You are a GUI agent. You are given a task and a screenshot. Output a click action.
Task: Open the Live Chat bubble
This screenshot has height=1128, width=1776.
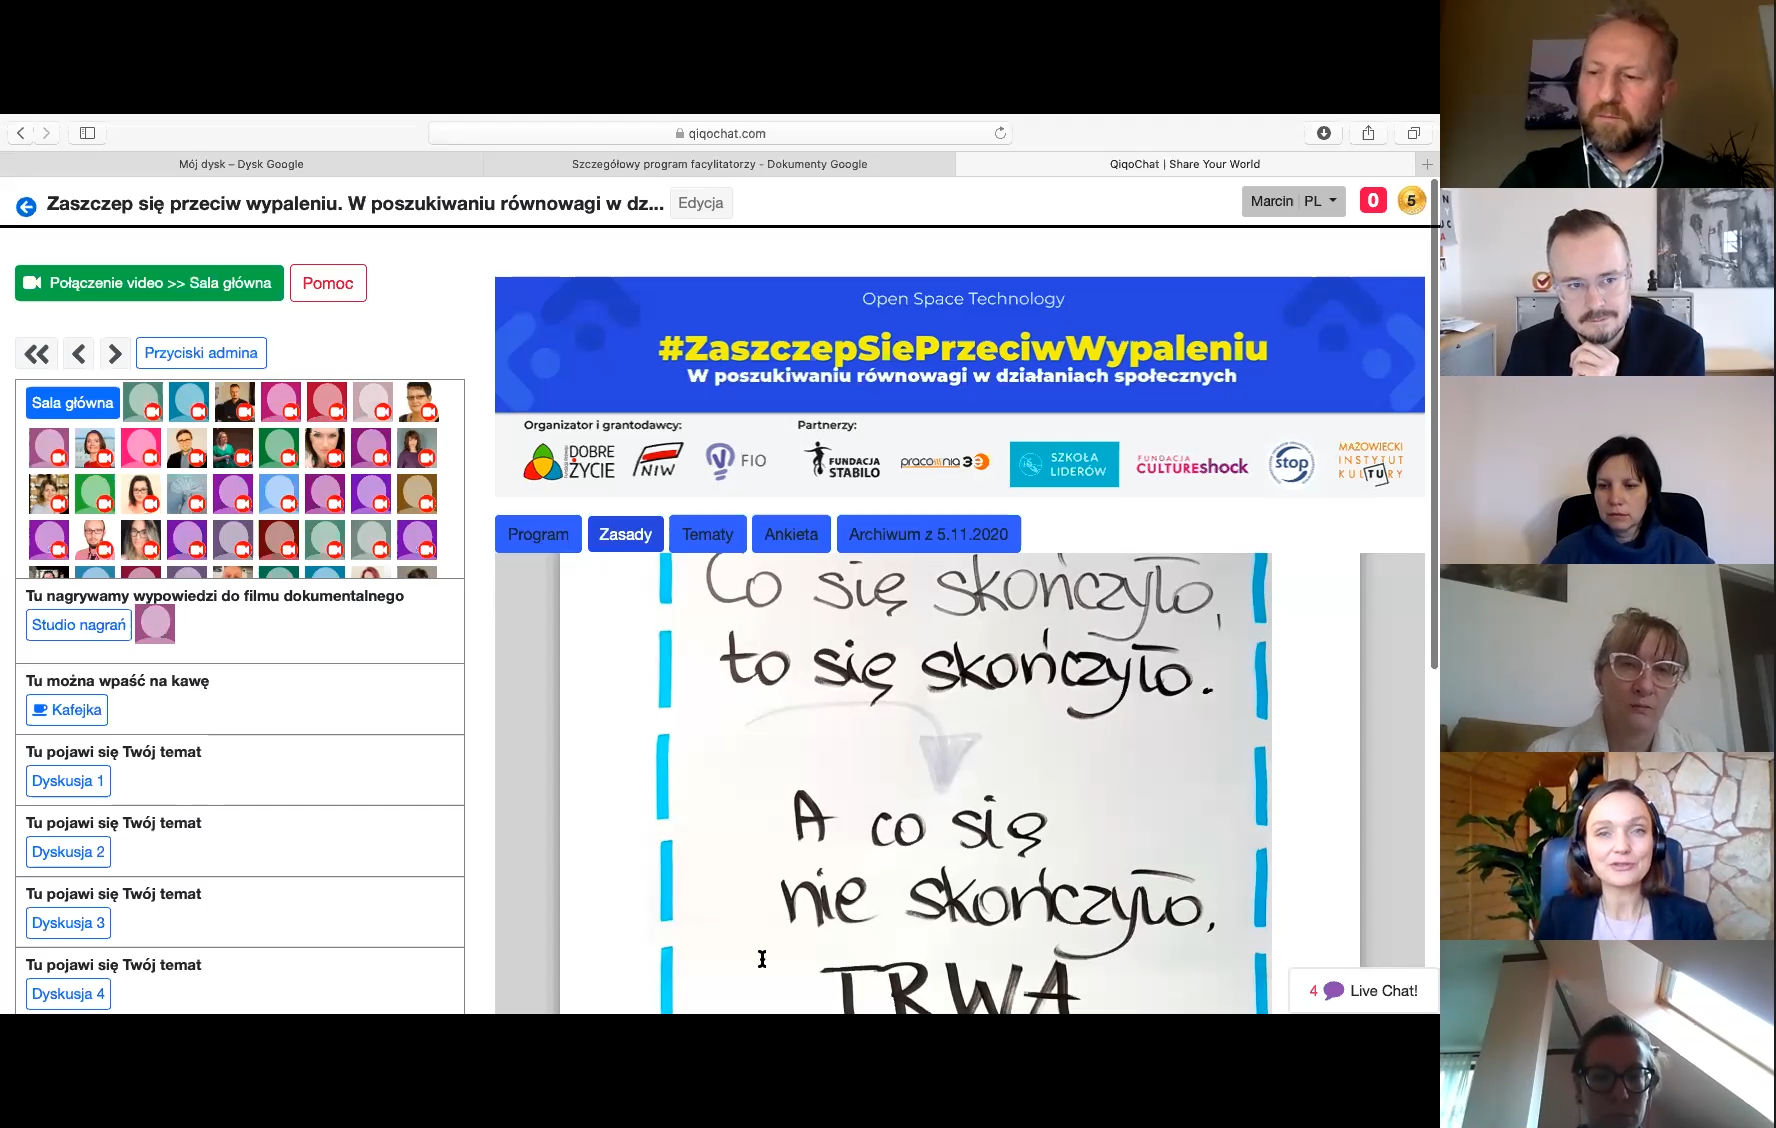(x=1364, y=991)
